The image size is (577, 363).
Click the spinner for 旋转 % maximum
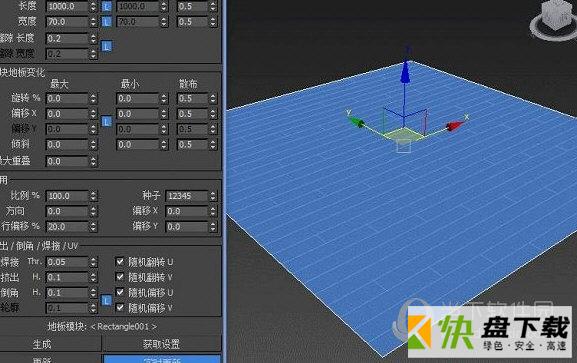coord(93,98)
